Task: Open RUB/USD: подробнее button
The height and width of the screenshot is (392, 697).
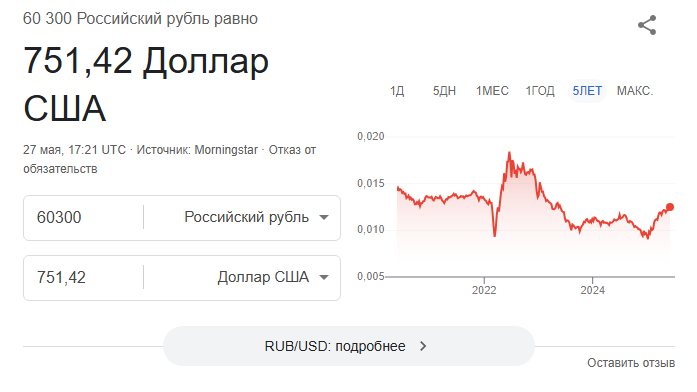Action: 348,346
